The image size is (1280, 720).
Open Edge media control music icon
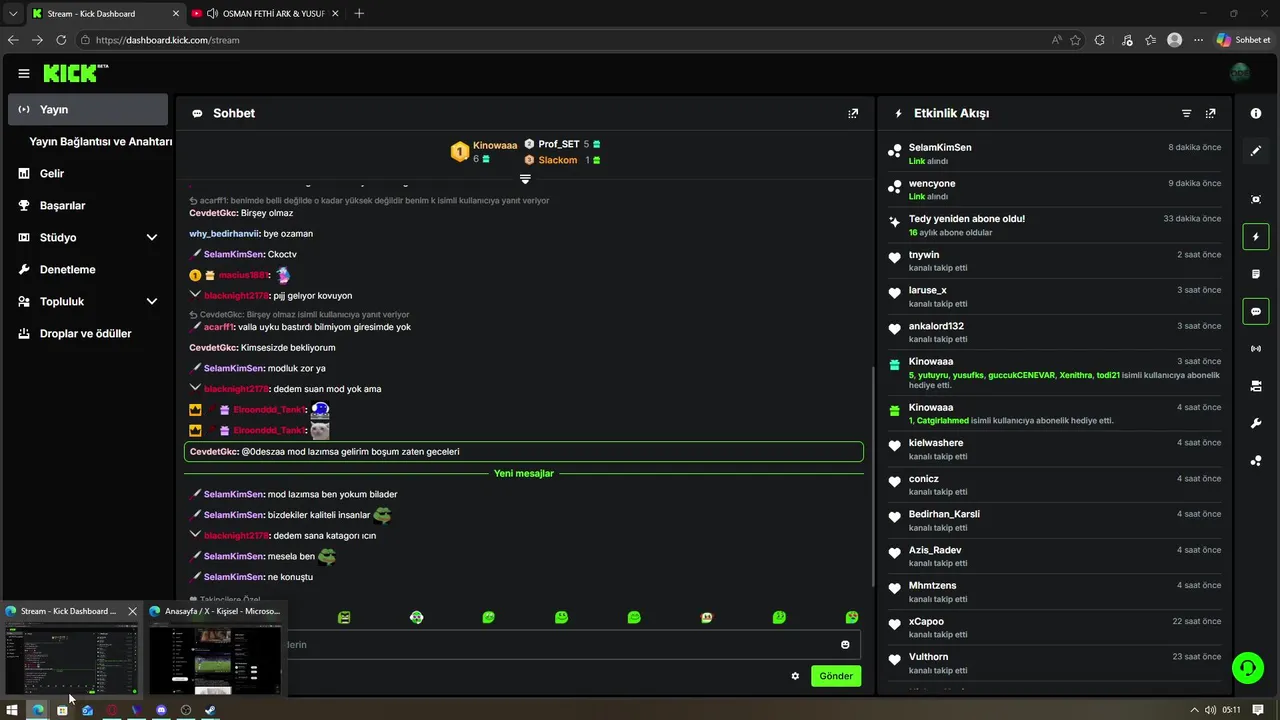[x=1127, y=40]
